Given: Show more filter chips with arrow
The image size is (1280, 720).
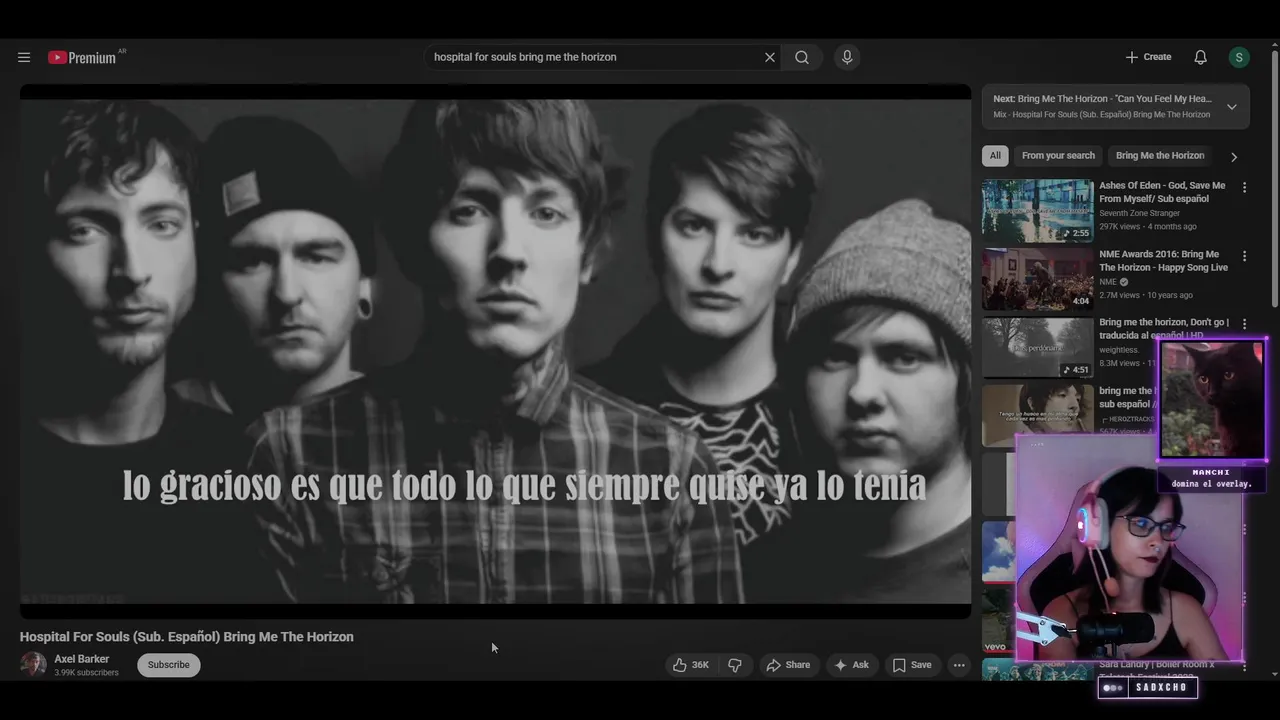Looking at the screenshot, I should click(x=1233, y=156).
